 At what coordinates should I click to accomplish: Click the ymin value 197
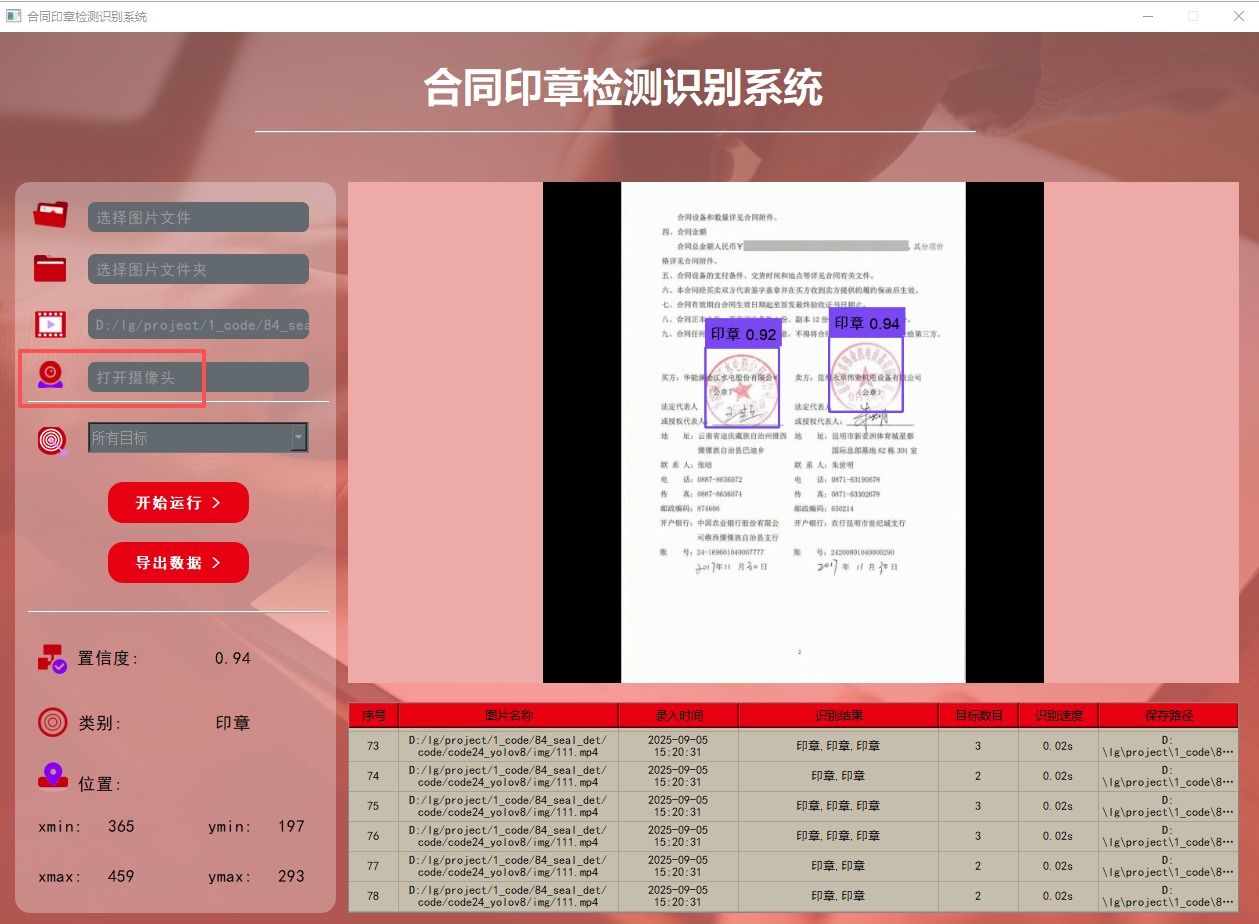pyautogui.click(x=291, y=826)
